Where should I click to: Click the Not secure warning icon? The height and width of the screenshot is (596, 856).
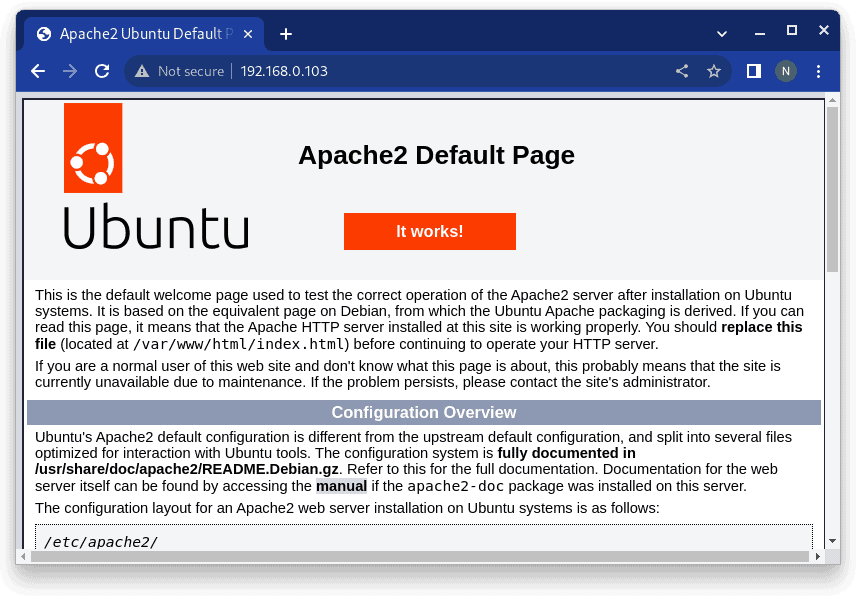142,71
